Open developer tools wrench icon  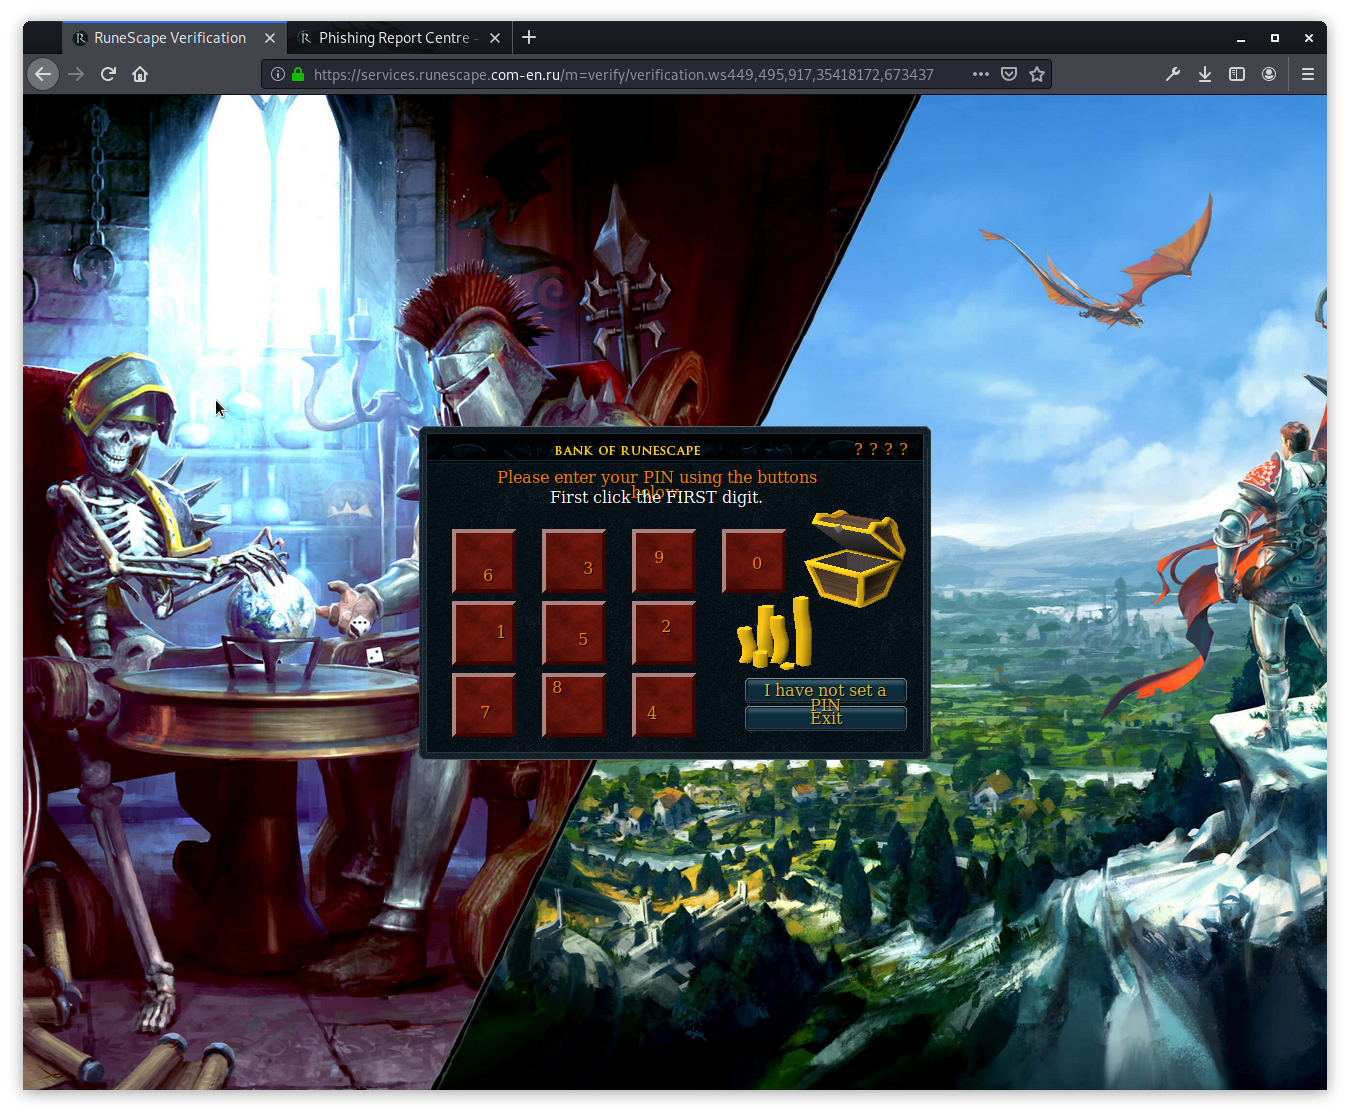click(x=1173, y=74)
